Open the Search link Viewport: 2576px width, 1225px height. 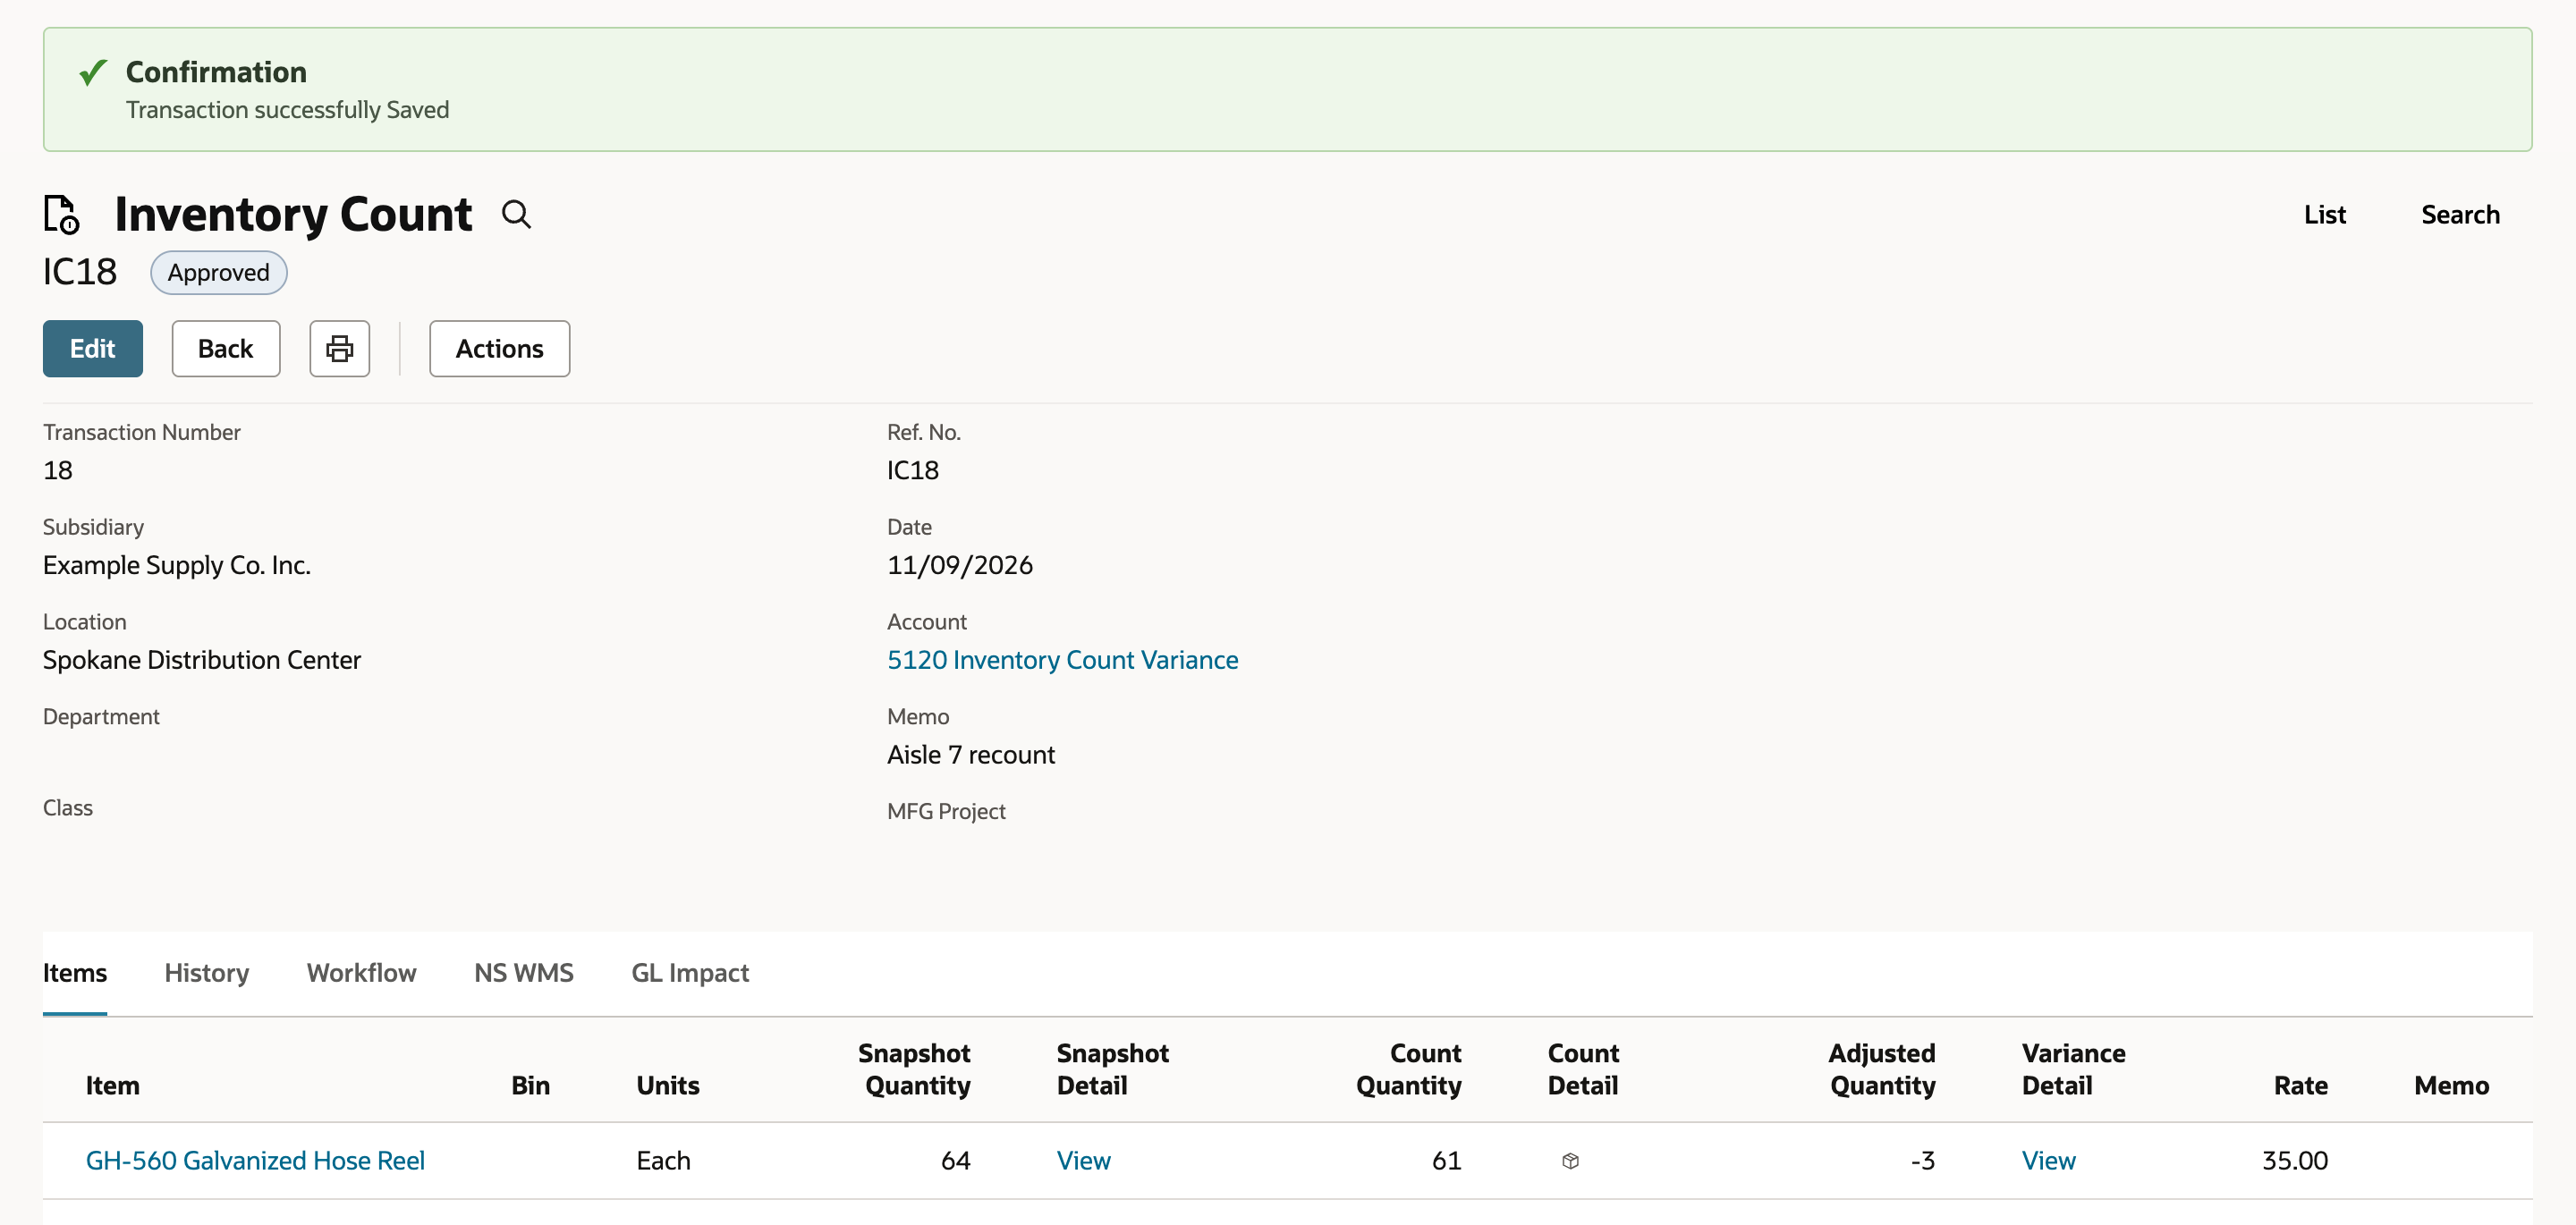(2460, 214)
